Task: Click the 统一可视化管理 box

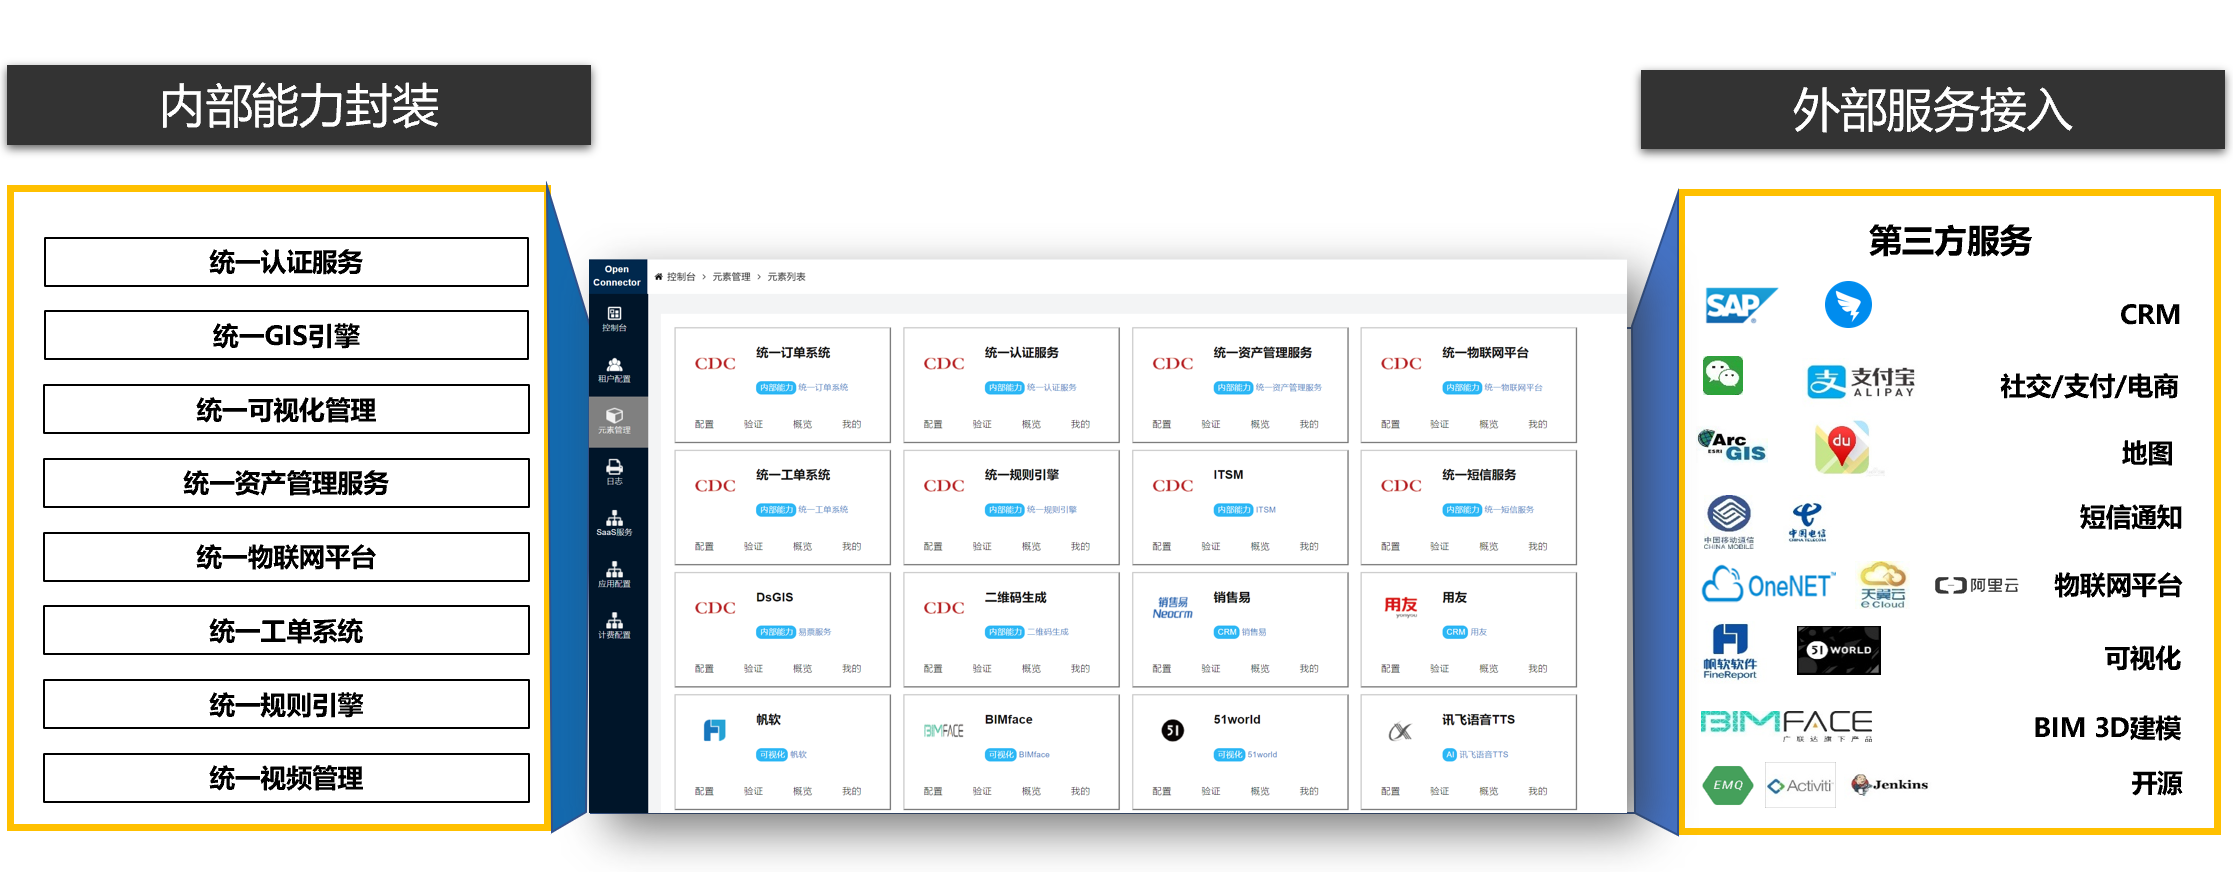Action: (286, 409)
